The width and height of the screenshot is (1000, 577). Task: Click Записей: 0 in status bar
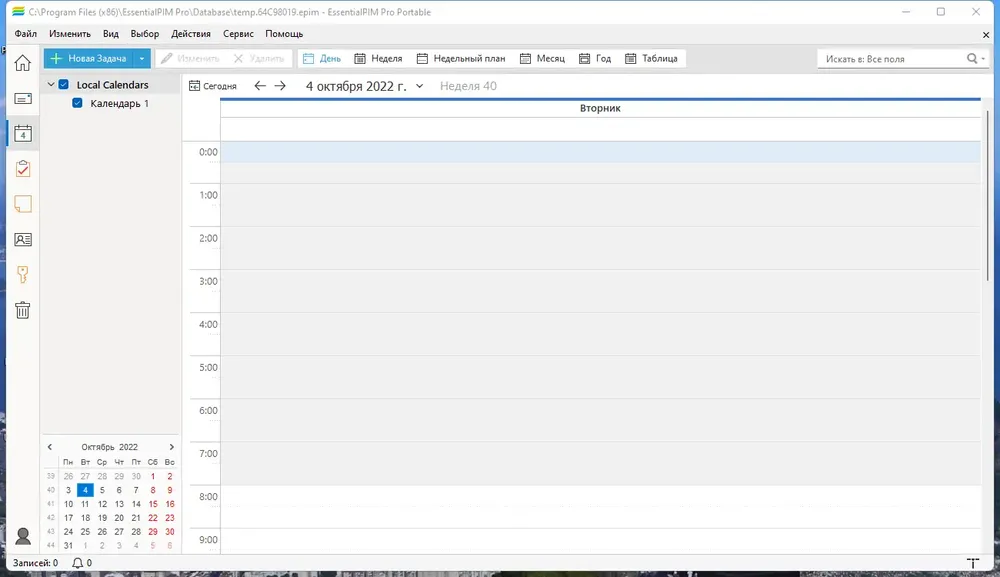[x=35, y=563]
